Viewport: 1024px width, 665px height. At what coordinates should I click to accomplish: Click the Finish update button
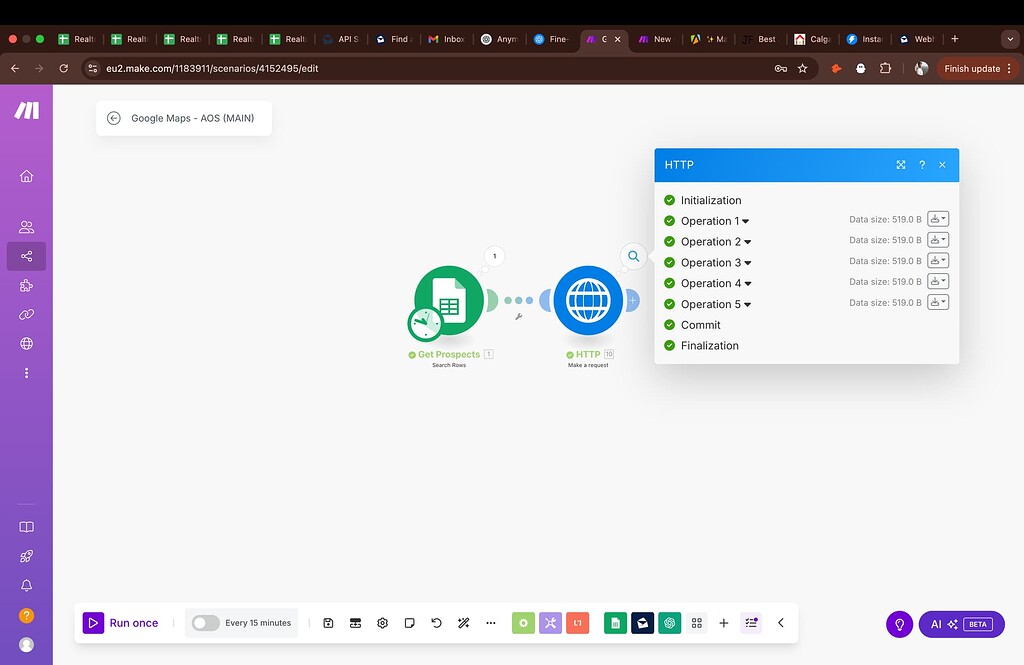973,68
